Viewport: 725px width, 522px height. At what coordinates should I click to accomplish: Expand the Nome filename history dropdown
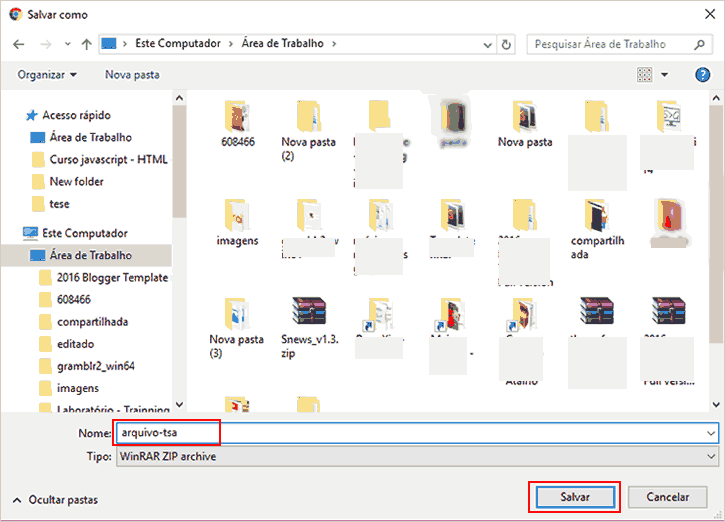[x=710, y=433]
